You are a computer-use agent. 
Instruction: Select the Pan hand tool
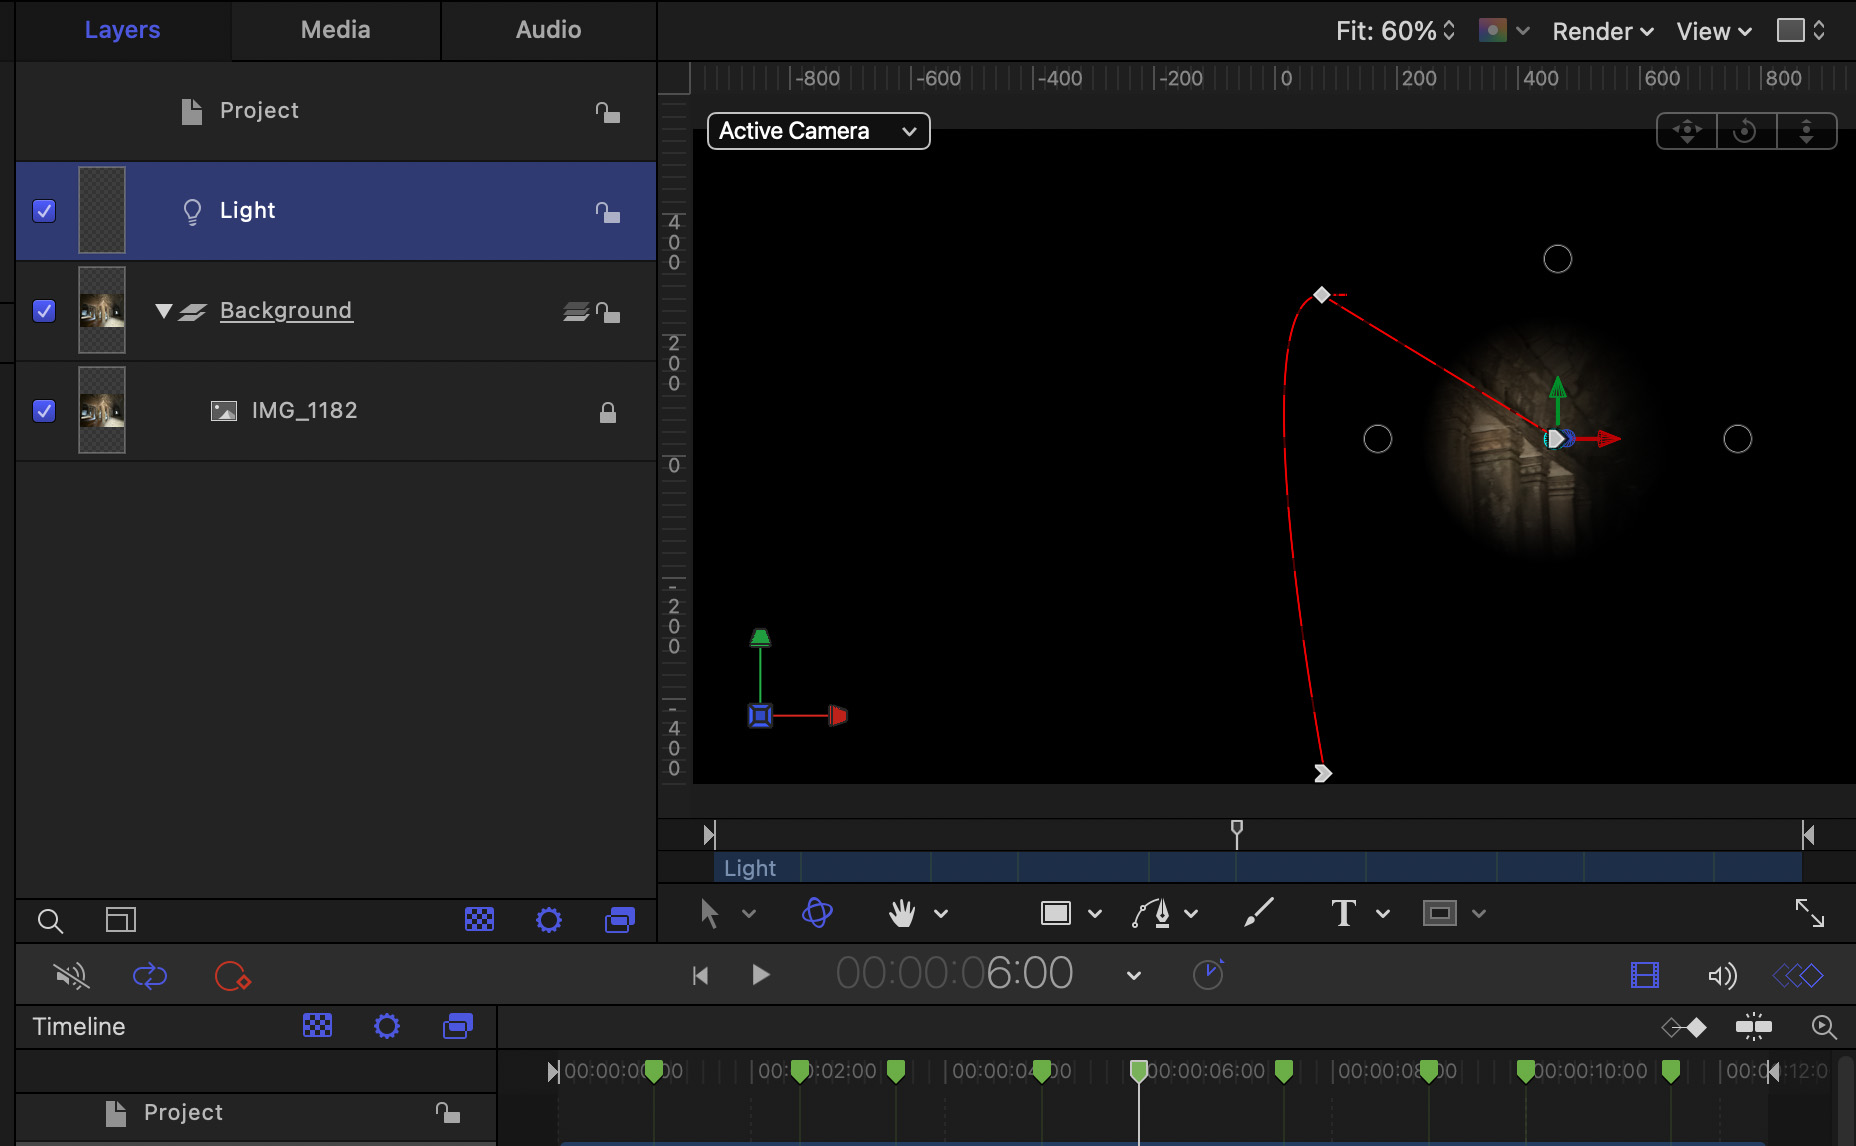[902, 913]
